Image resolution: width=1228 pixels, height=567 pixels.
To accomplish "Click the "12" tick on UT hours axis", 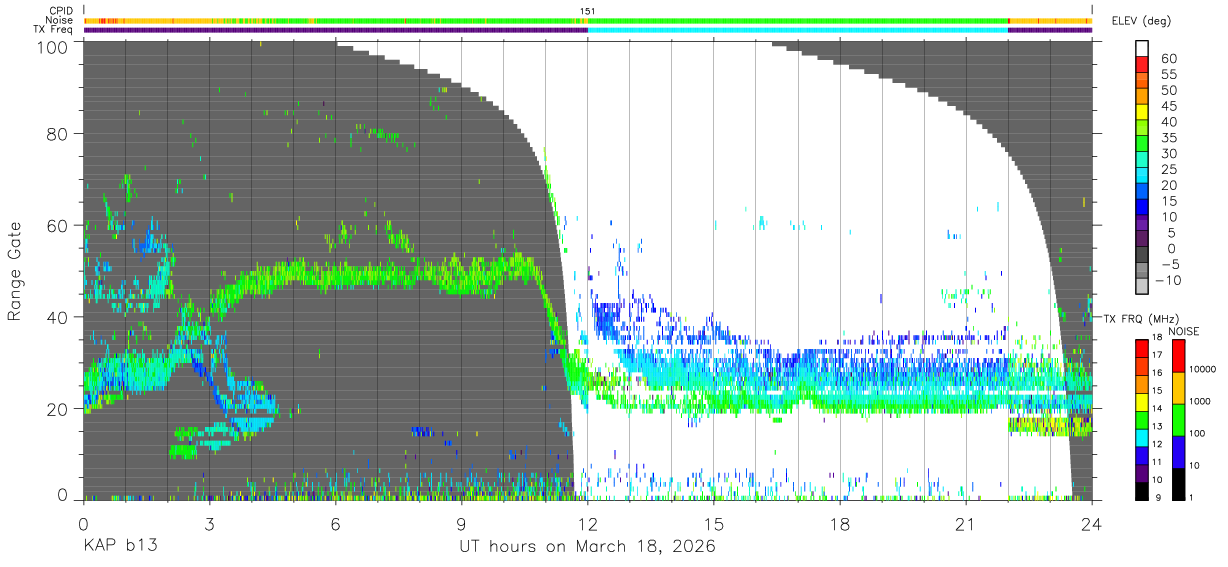I will 588,524.
